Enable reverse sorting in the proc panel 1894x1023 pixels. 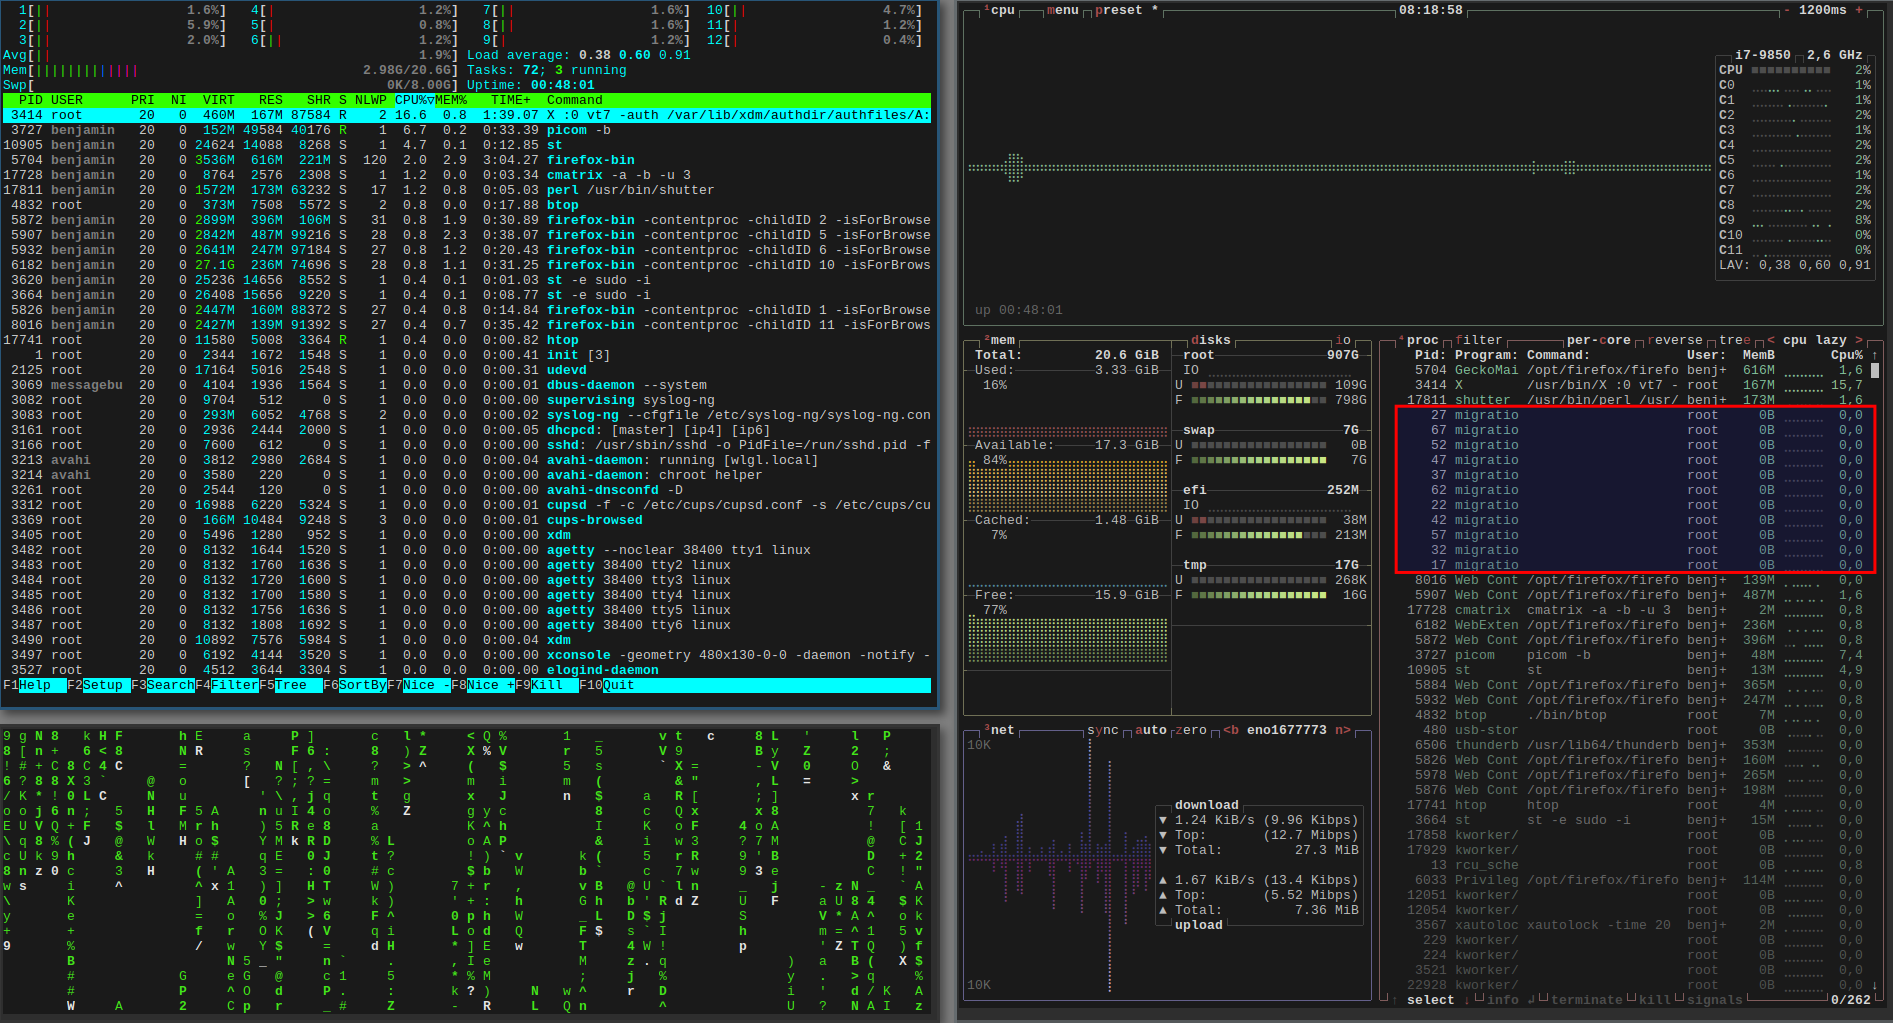(x=1674, y=339)
